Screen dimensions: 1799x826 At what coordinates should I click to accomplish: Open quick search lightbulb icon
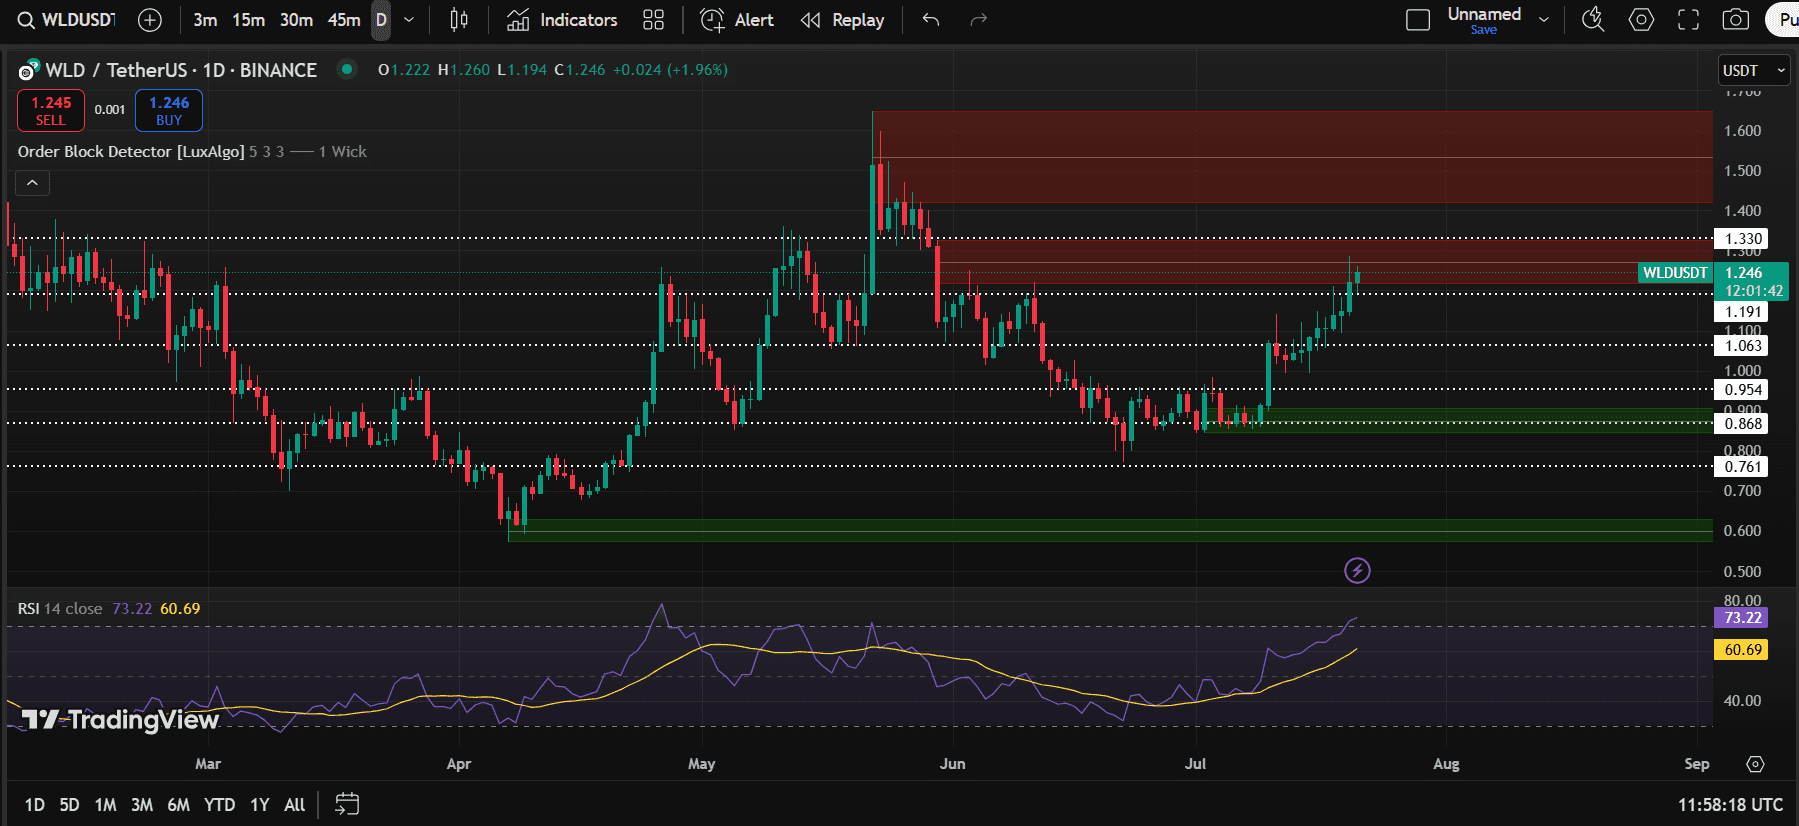(x=1593, y=20)
